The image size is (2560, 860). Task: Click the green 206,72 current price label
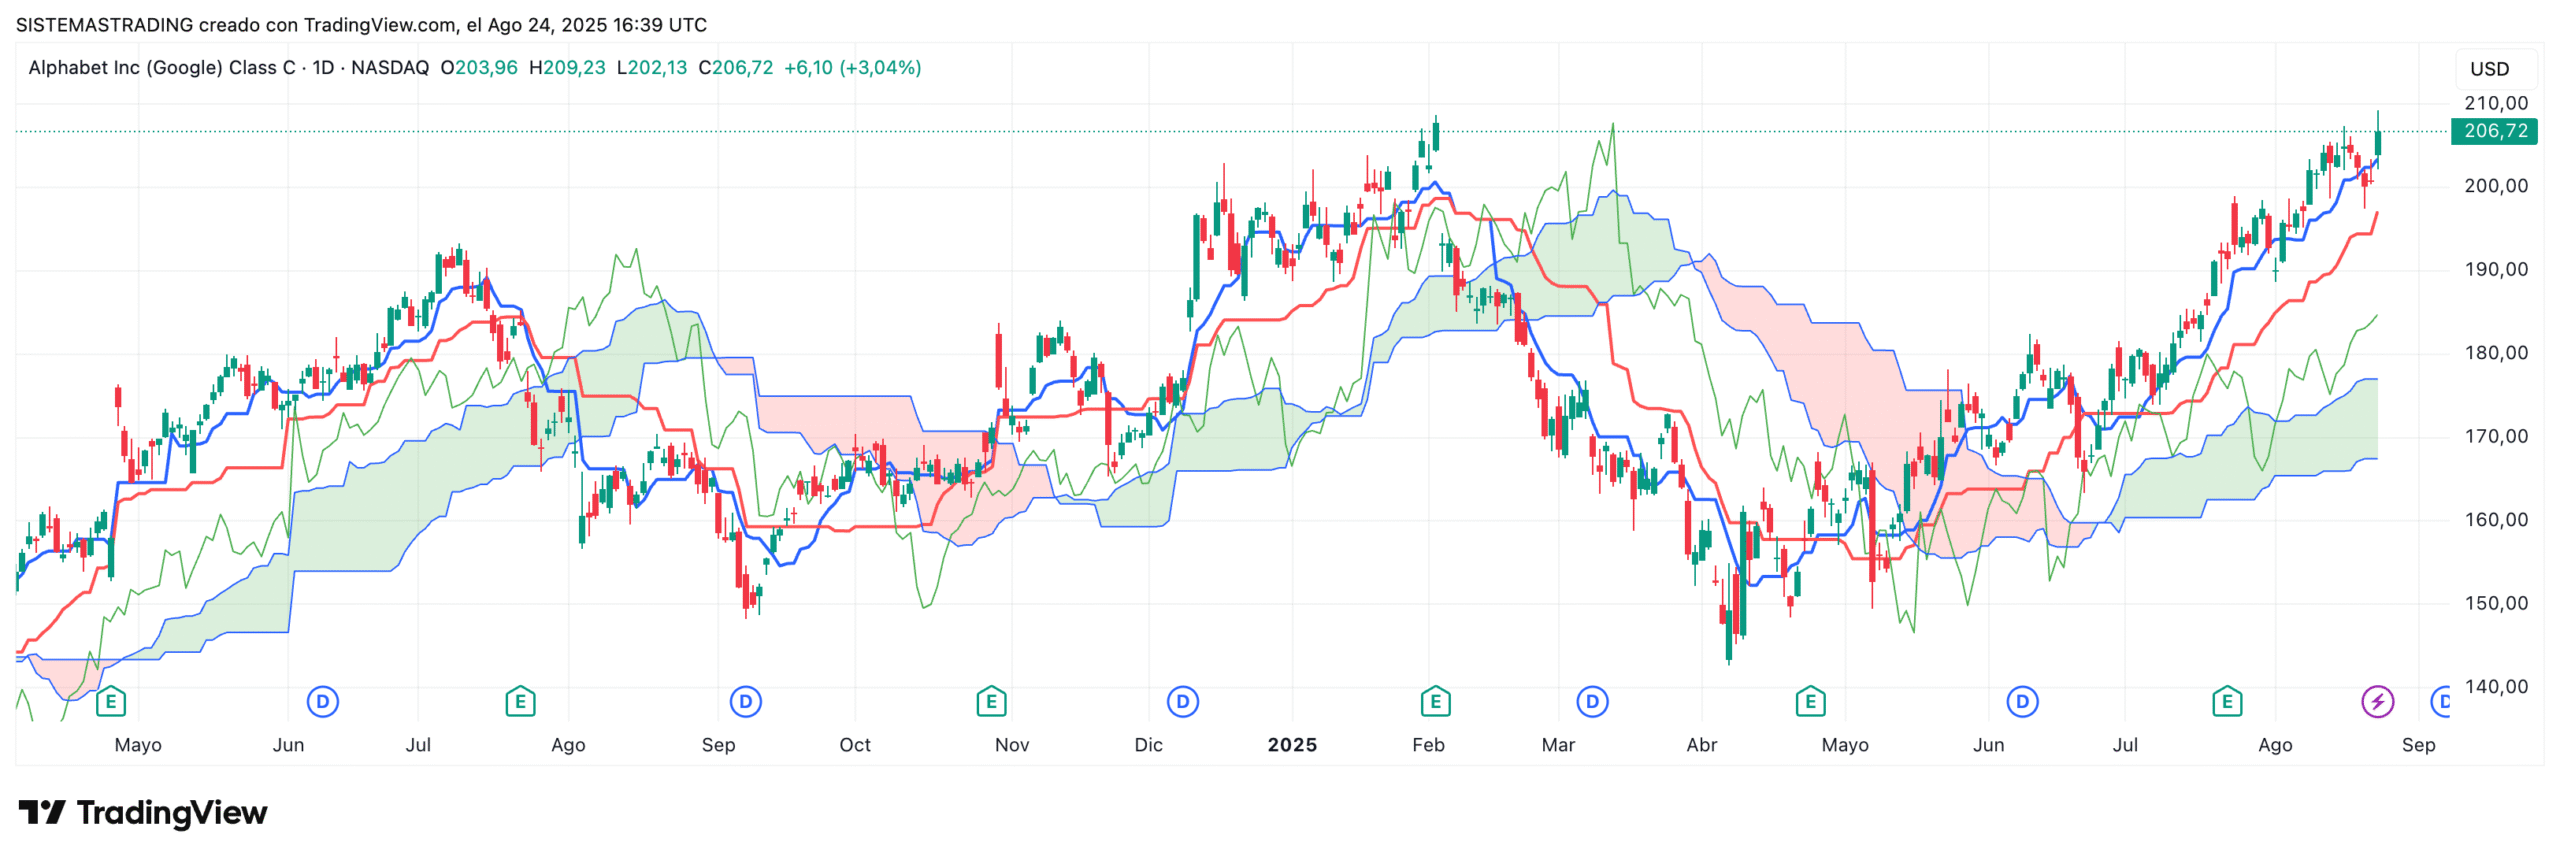(x=2494, y=131)
